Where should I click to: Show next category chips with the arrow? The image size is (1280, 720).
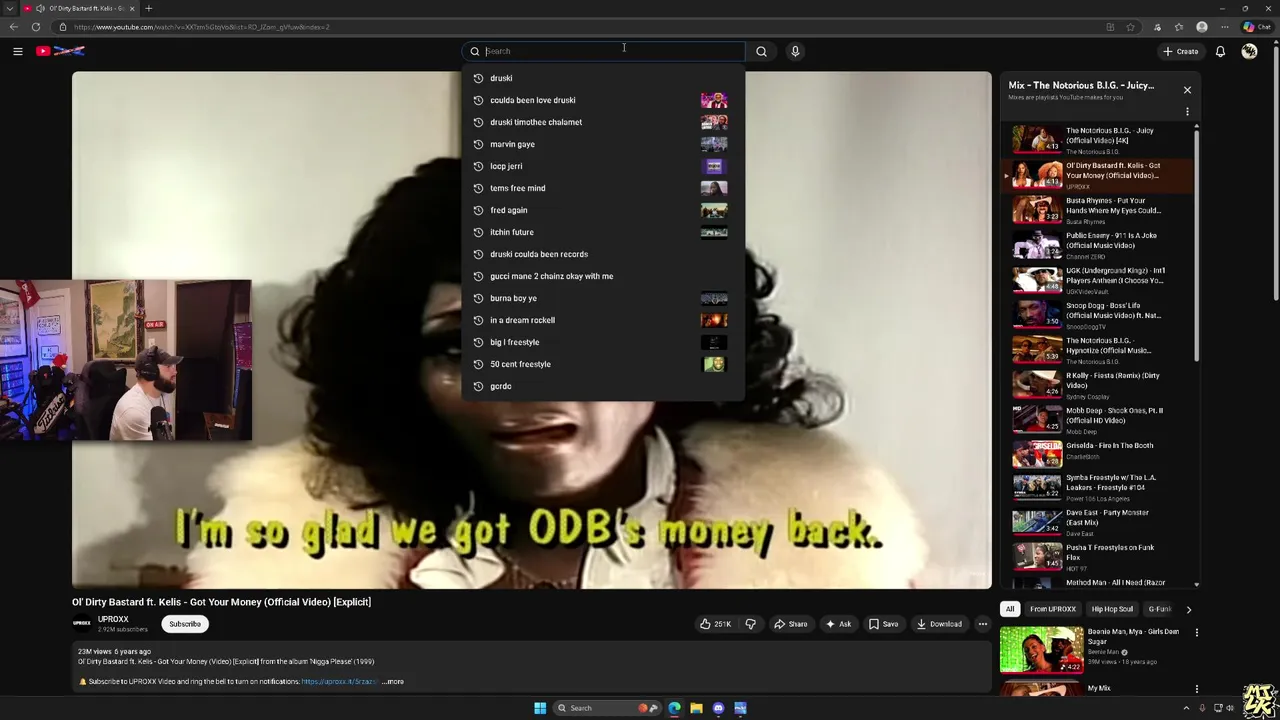1188,609
